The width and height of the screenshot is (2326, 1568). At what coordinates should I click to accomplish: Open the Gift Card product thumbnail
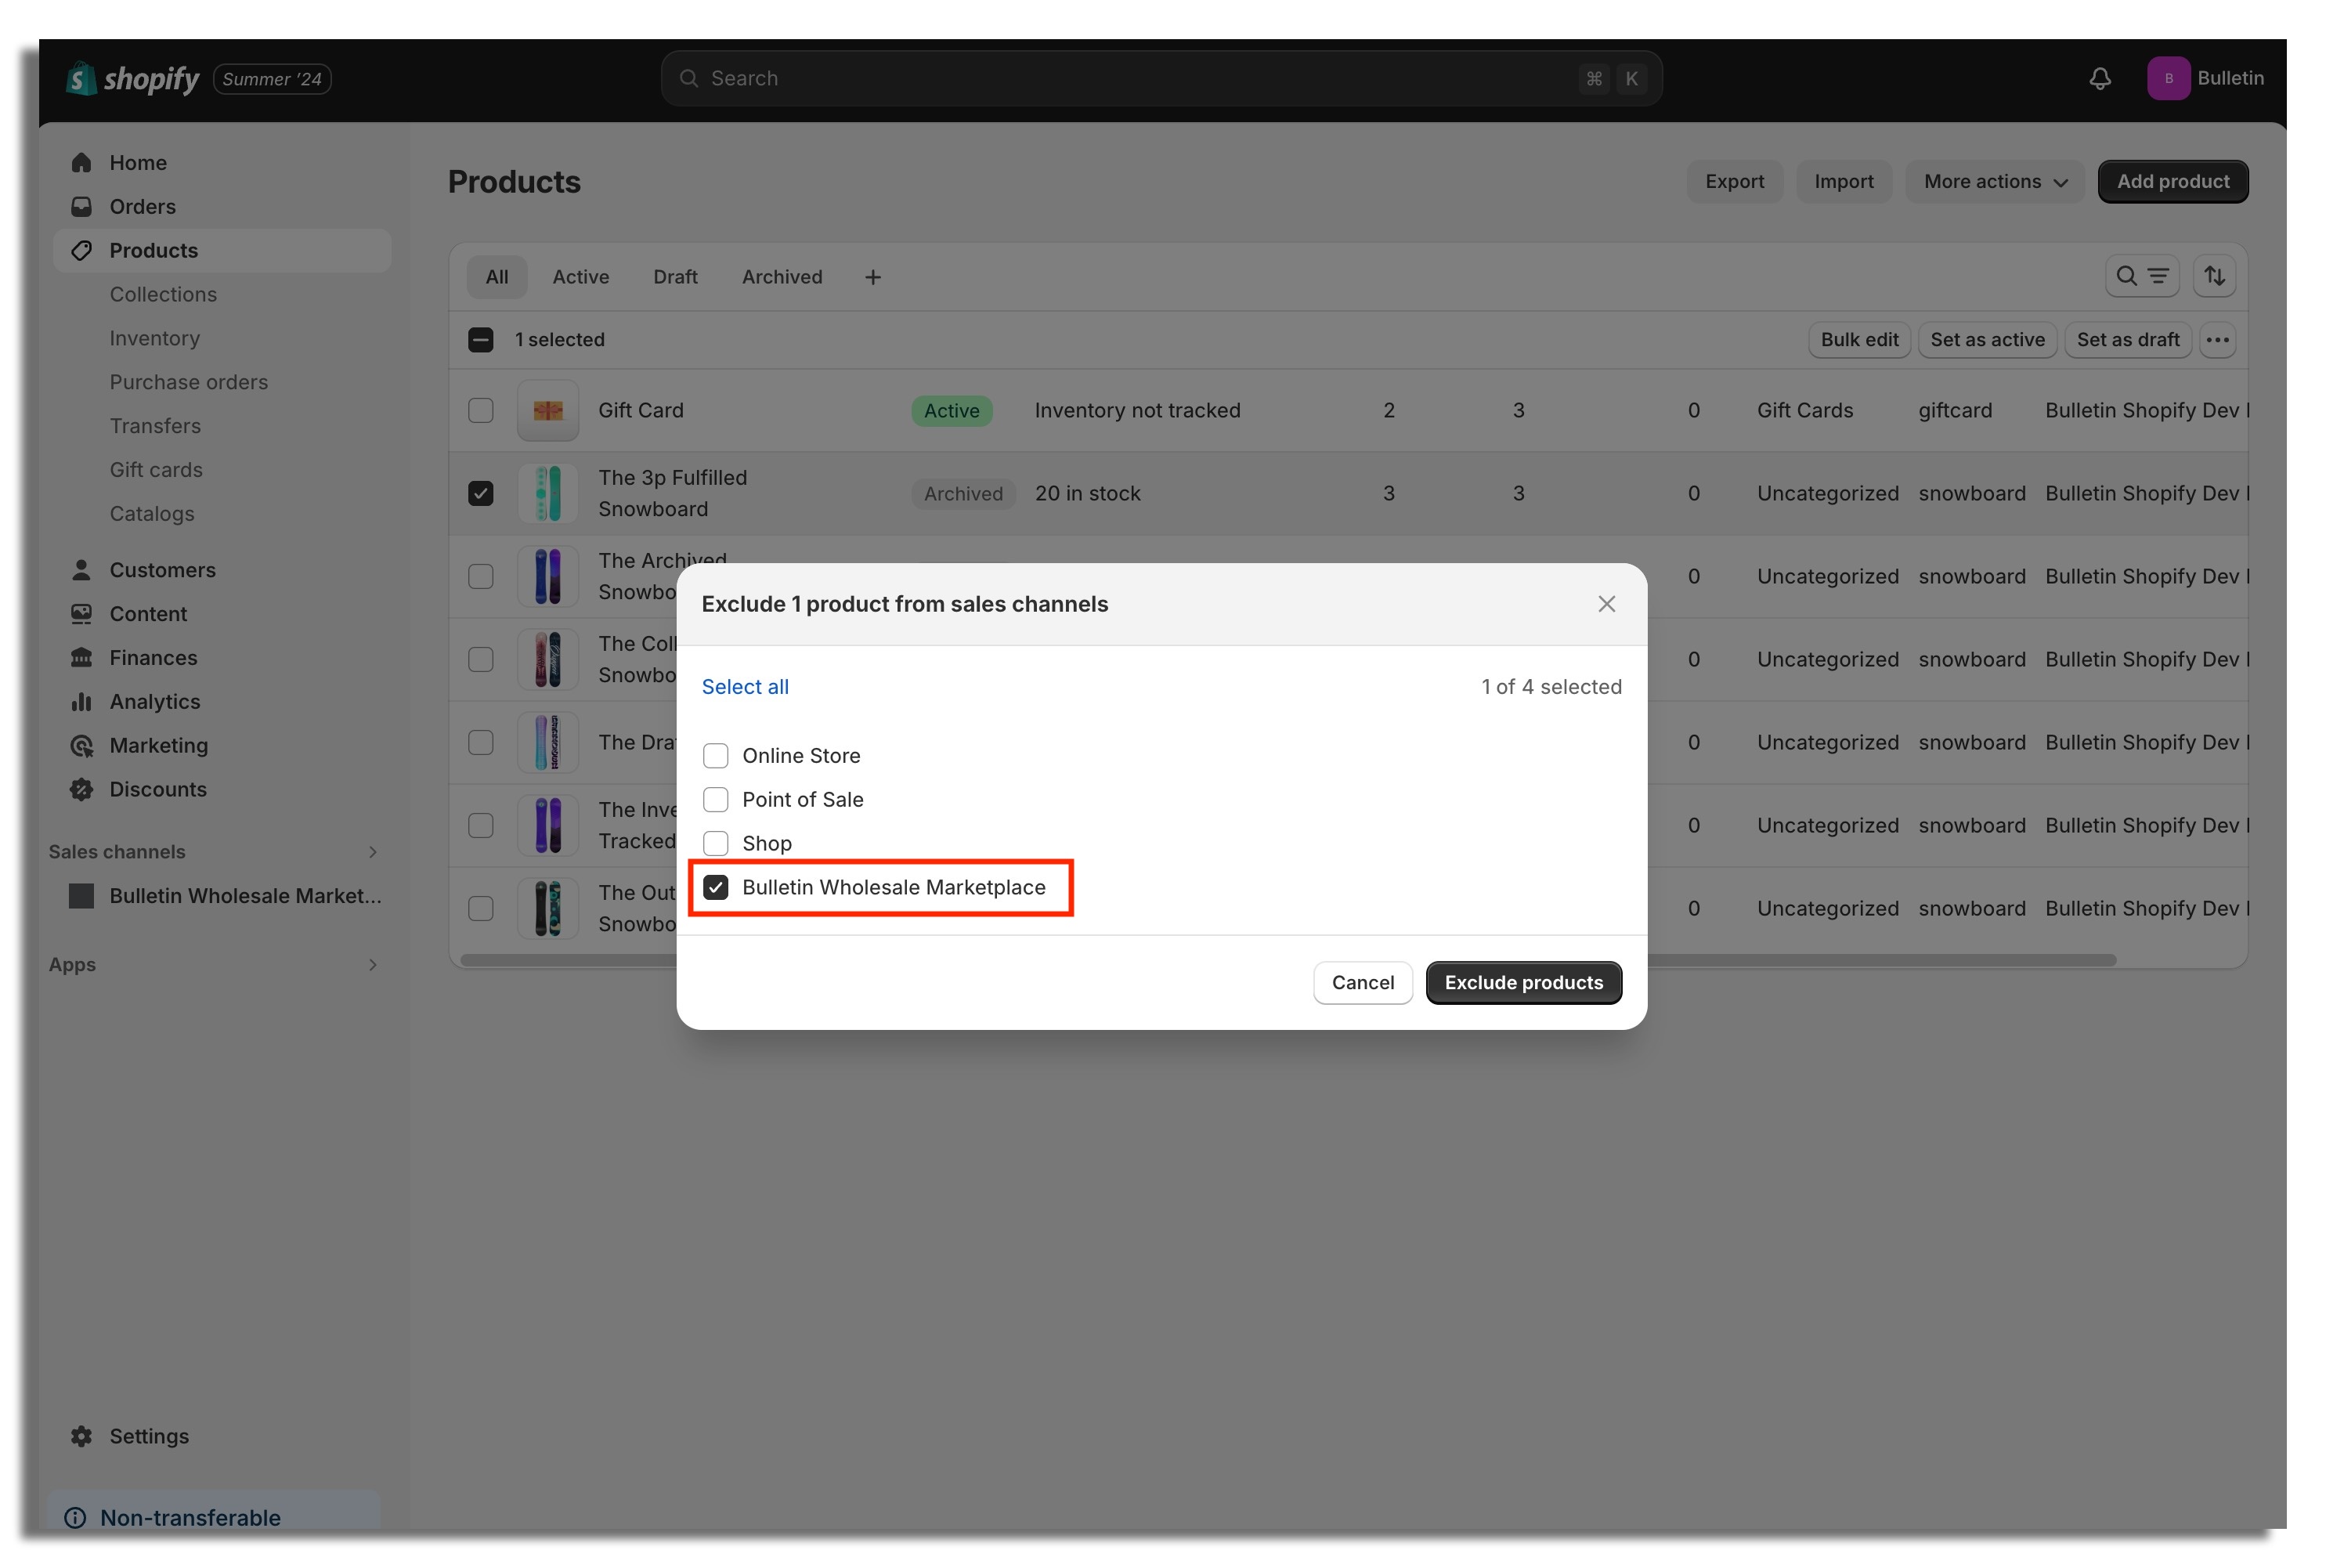click(x=548, y=411)
